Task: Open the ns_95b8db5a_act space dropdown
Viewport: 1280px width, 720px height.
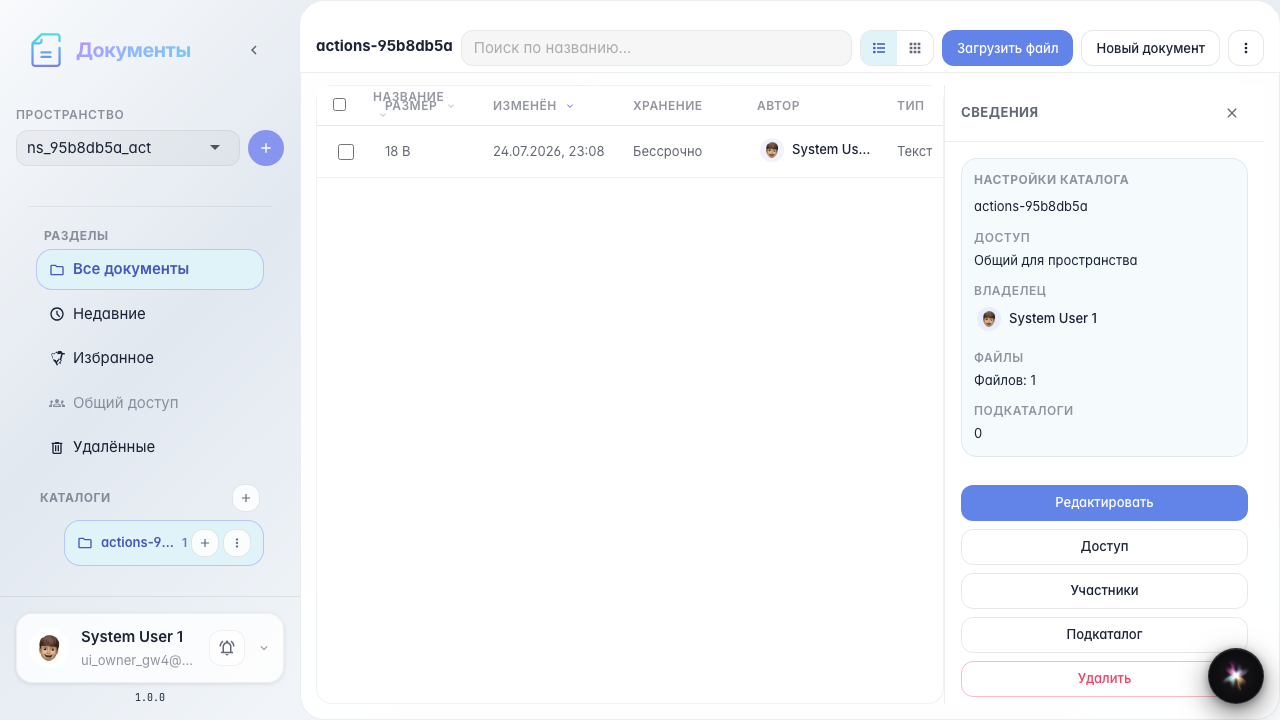Action: click(x=128, y=148)
